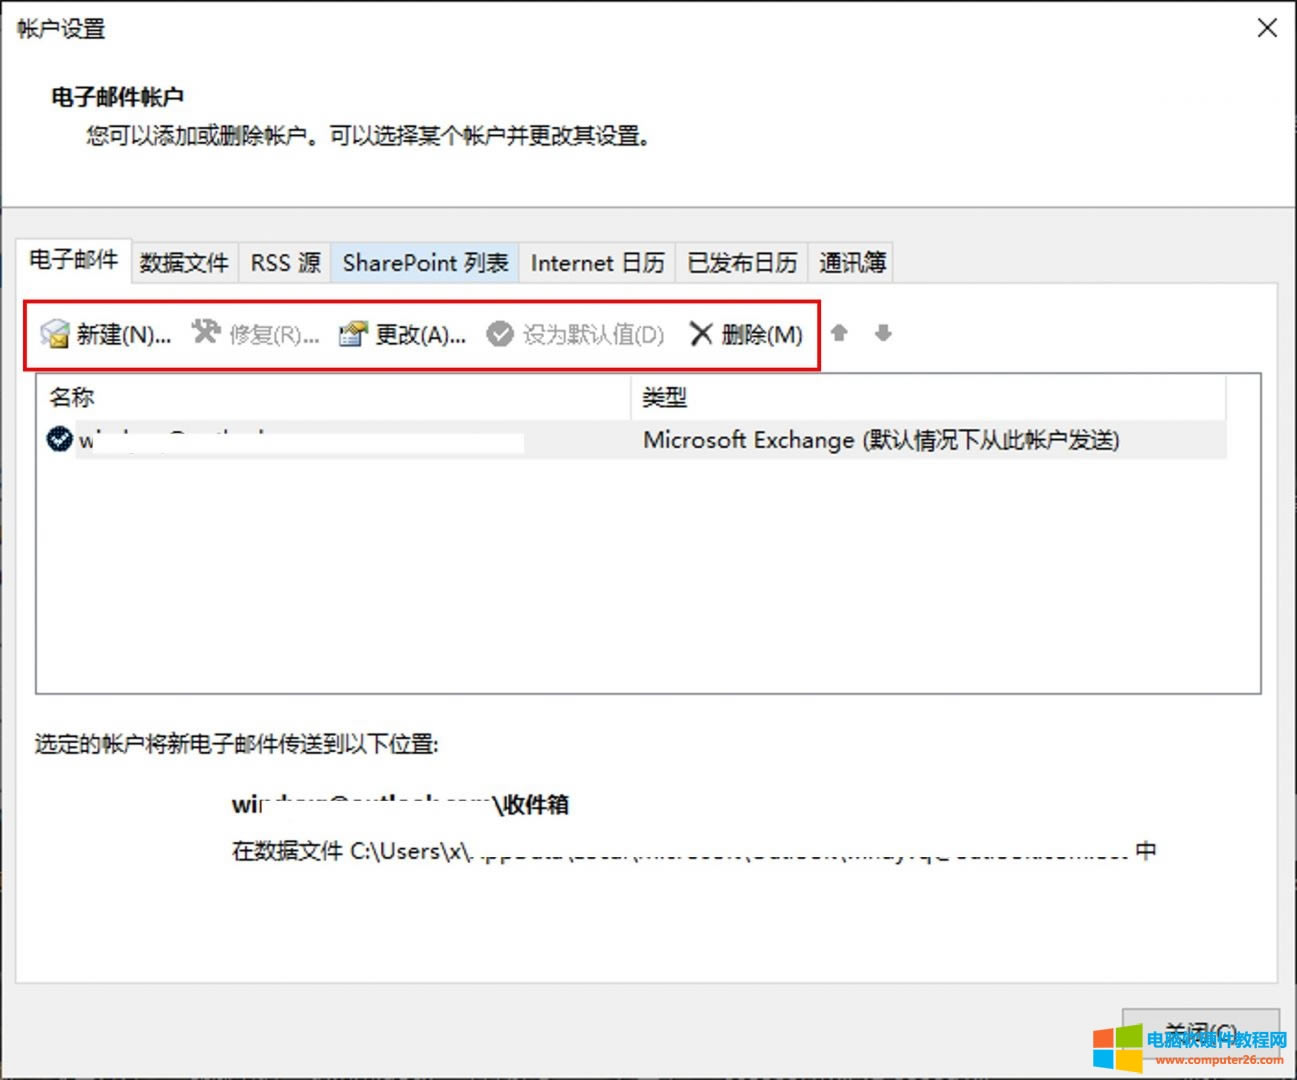Image resolution: width=1297 pixels, height=1080 pixels.
Task: Open 更改(A) to change account settings
Action: 403,334
